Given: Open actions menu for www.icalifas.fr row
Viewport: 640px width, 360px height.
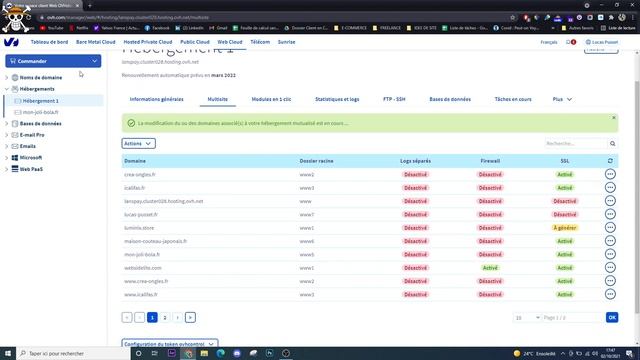Looking at the screenshot, I should pyautogui.click(x=610, y=294).
